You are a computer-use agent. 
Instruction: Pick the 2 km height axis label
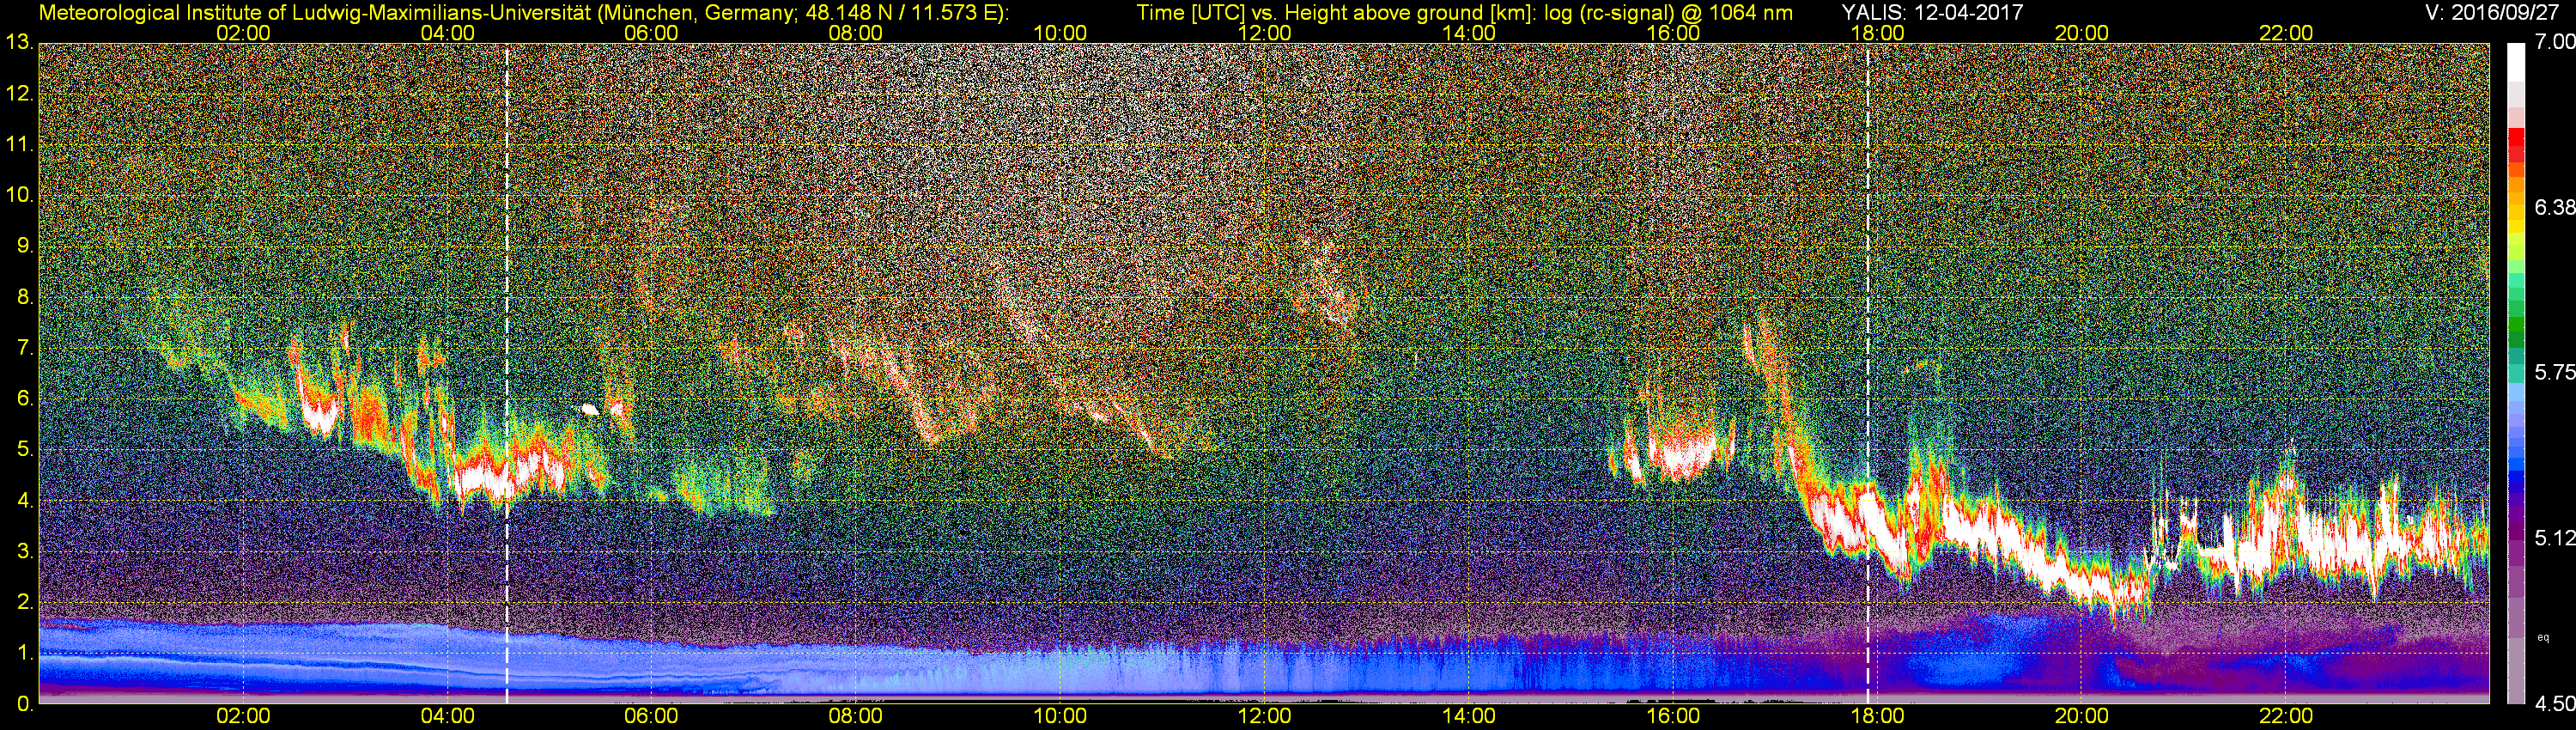pyautogui.click(x=25, y=602)
